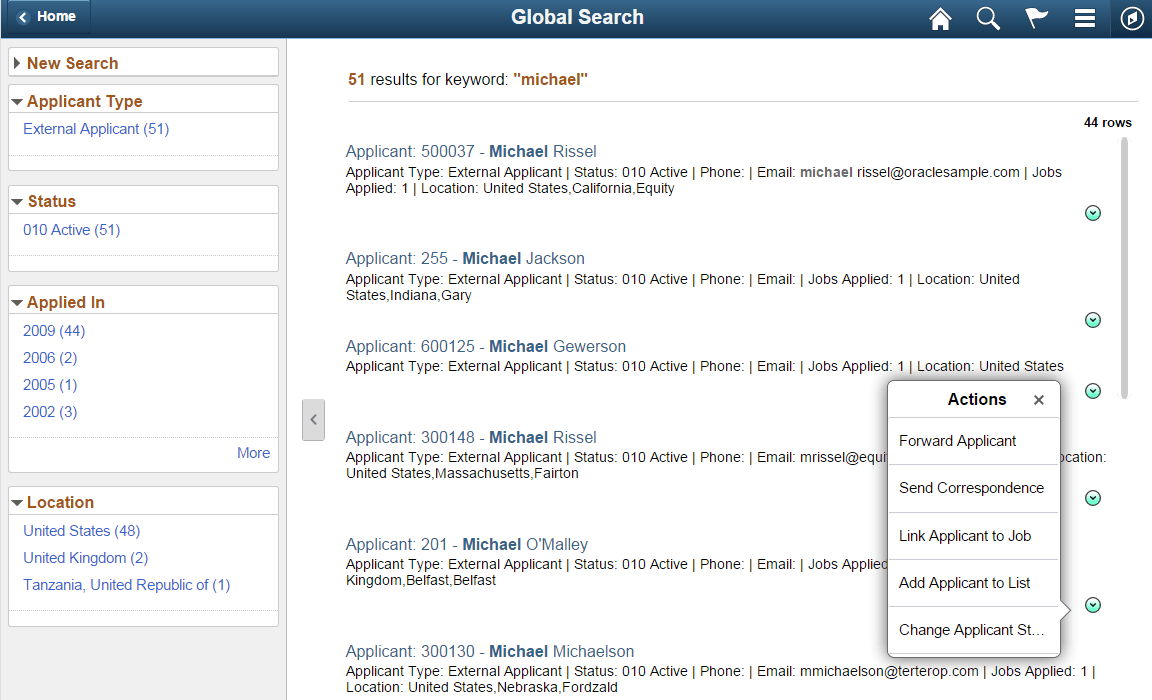This screenshot has height=700, width=1152.
Task: Filter results by 010 Active status
Action: click(x=70, y=229)
